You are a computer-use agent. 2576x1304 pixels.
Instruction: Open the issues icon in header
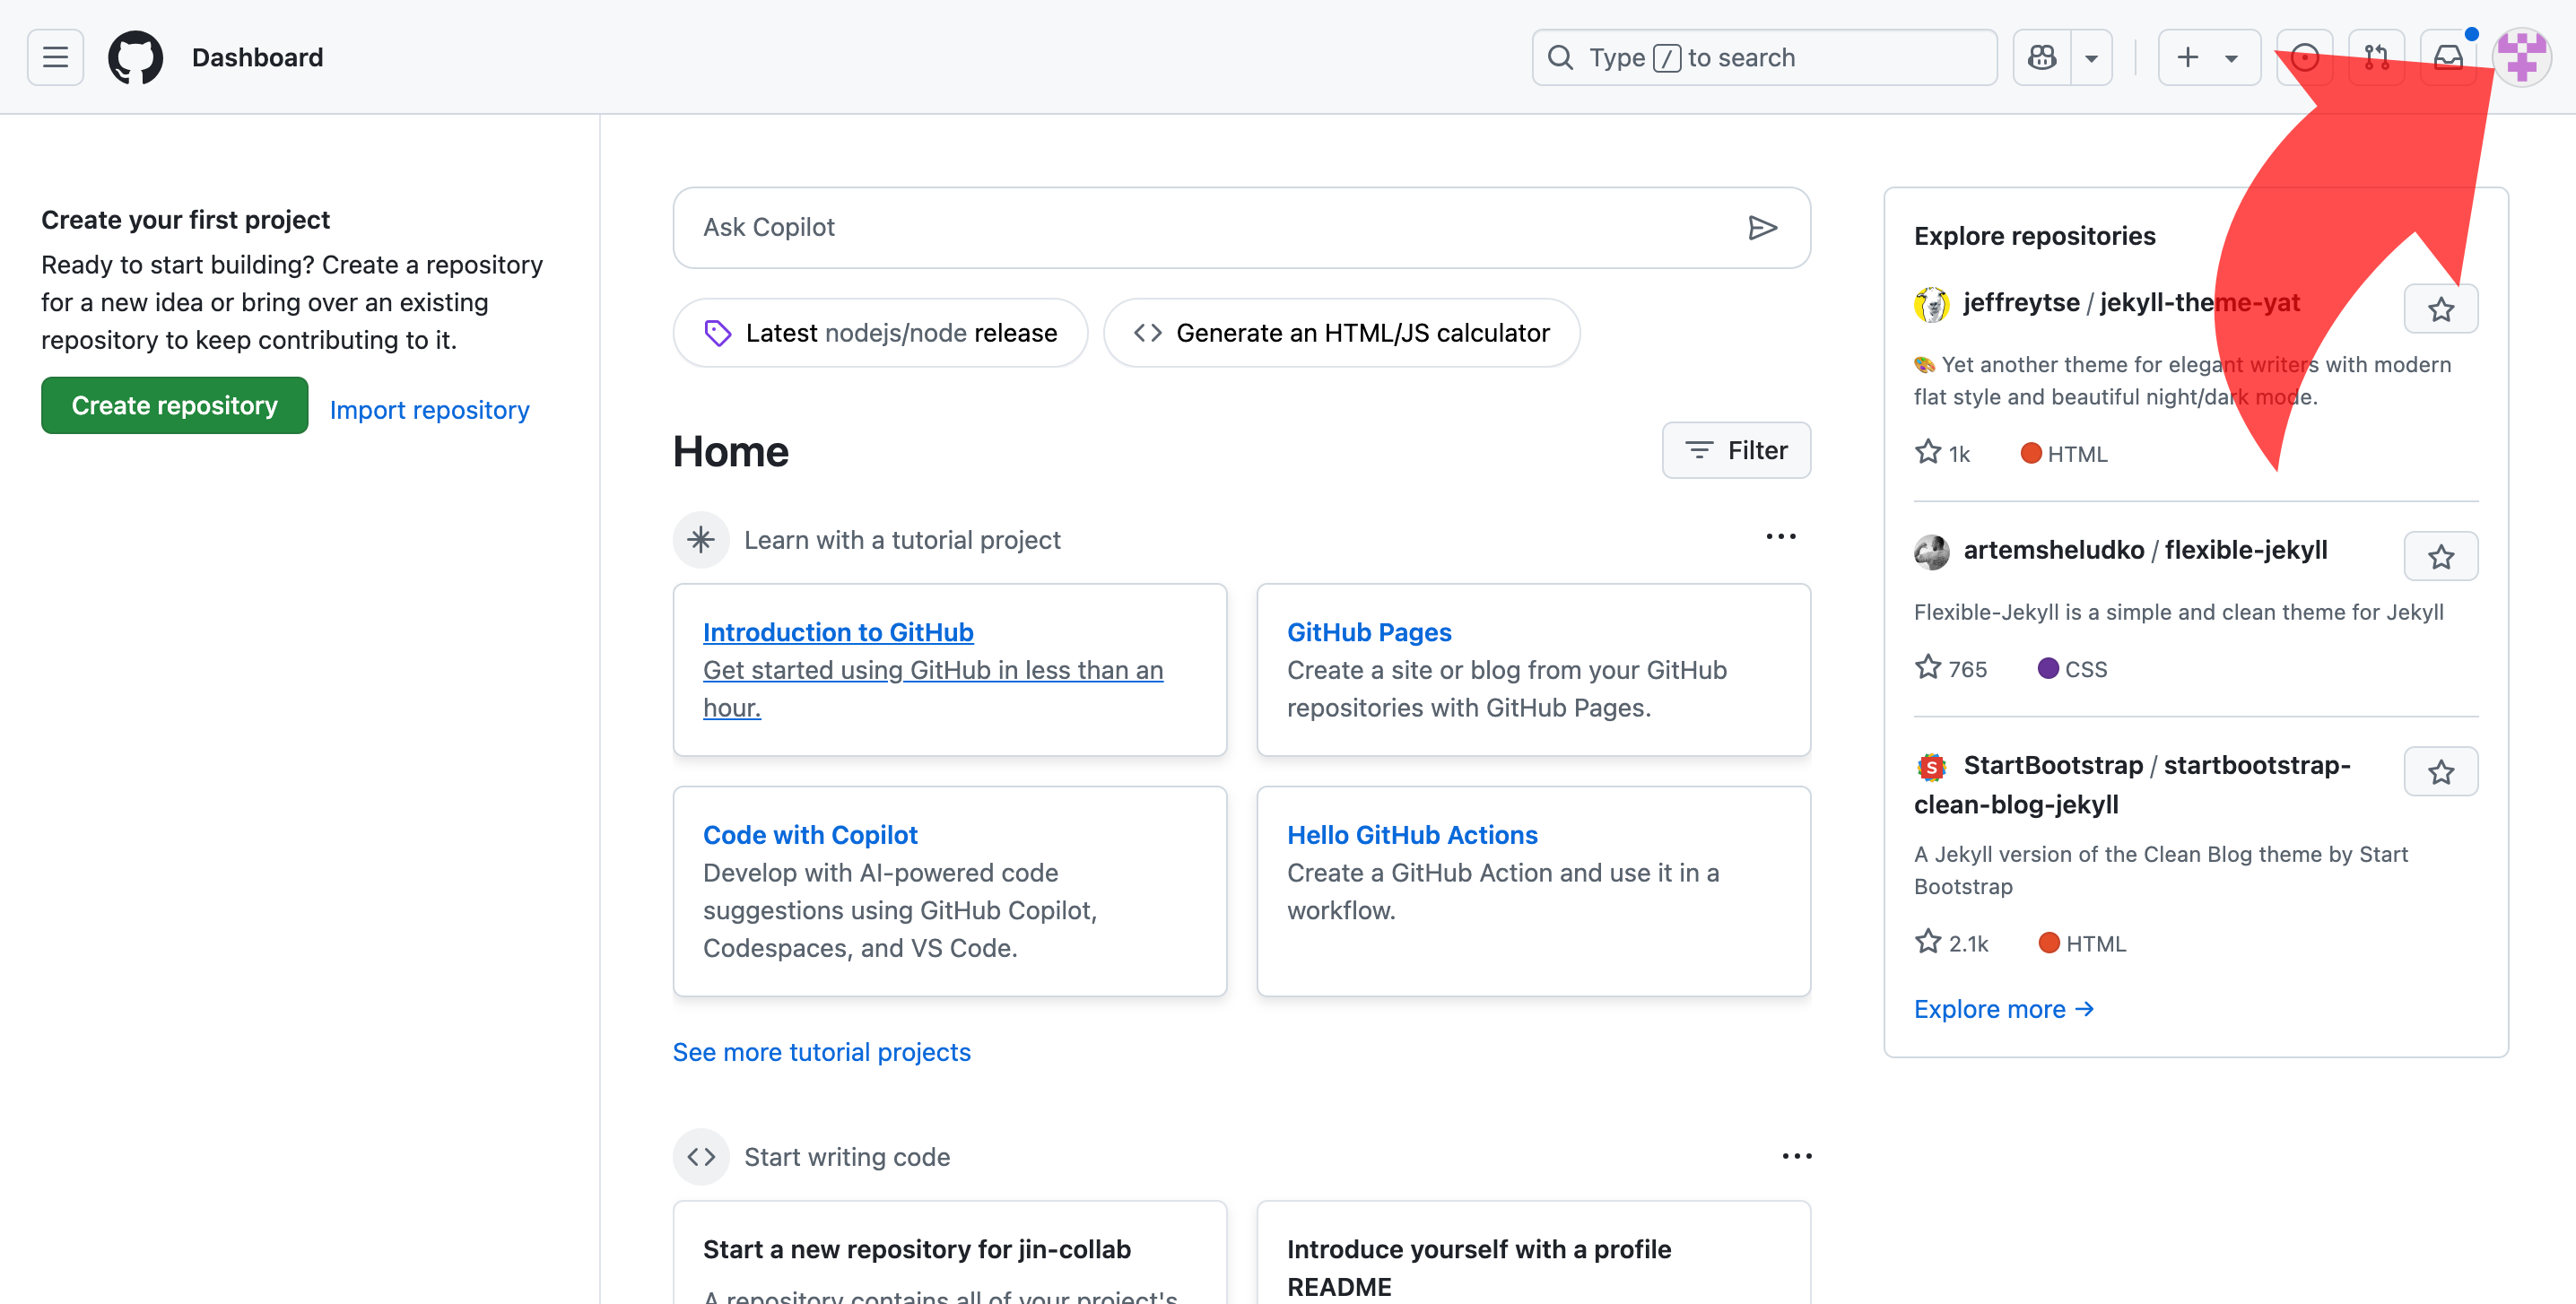coord(2304,57)
